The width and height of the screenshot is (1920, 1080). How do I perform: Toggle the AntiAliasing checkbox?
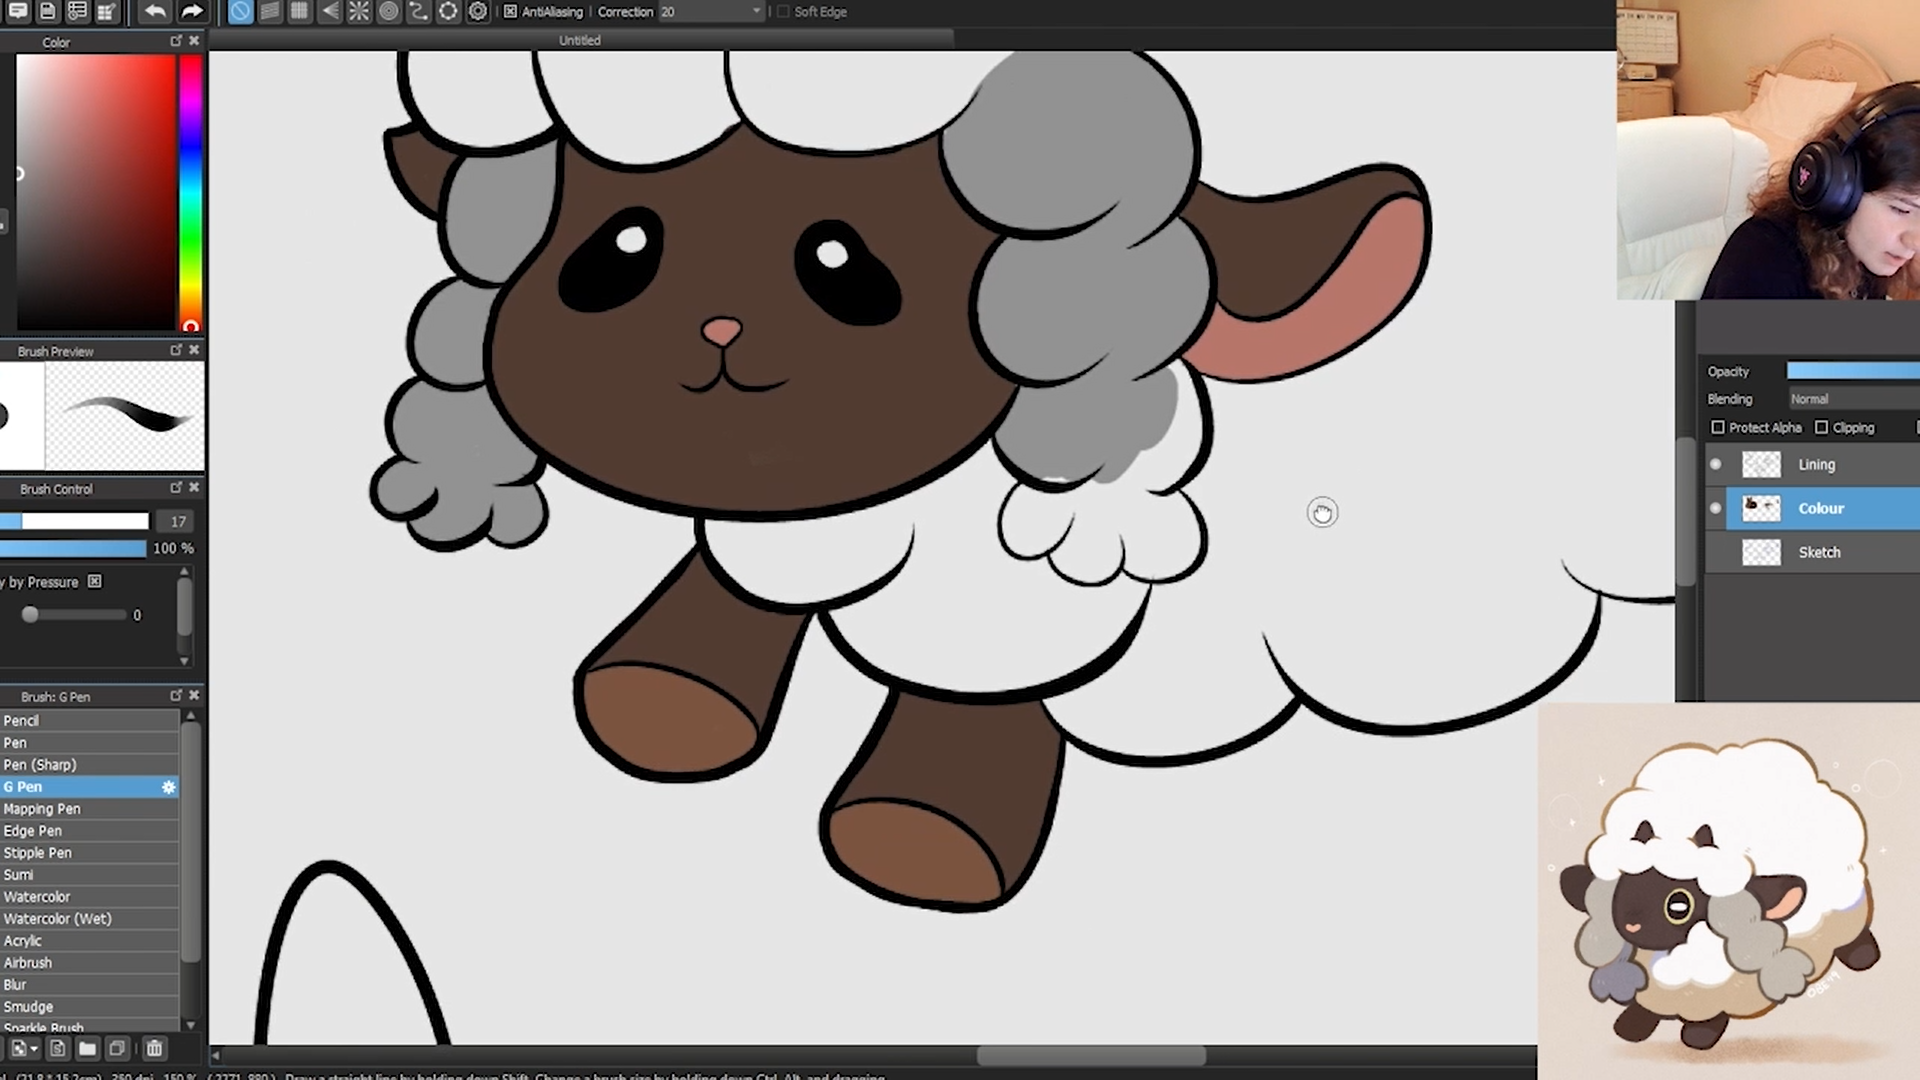point(510,12)
